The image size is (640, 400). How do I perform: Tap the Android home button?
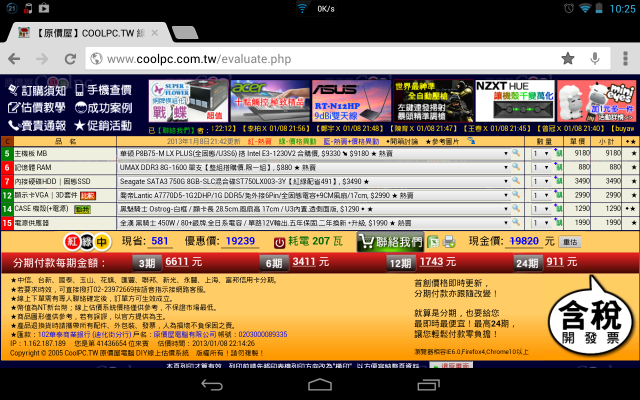[320, 384]
